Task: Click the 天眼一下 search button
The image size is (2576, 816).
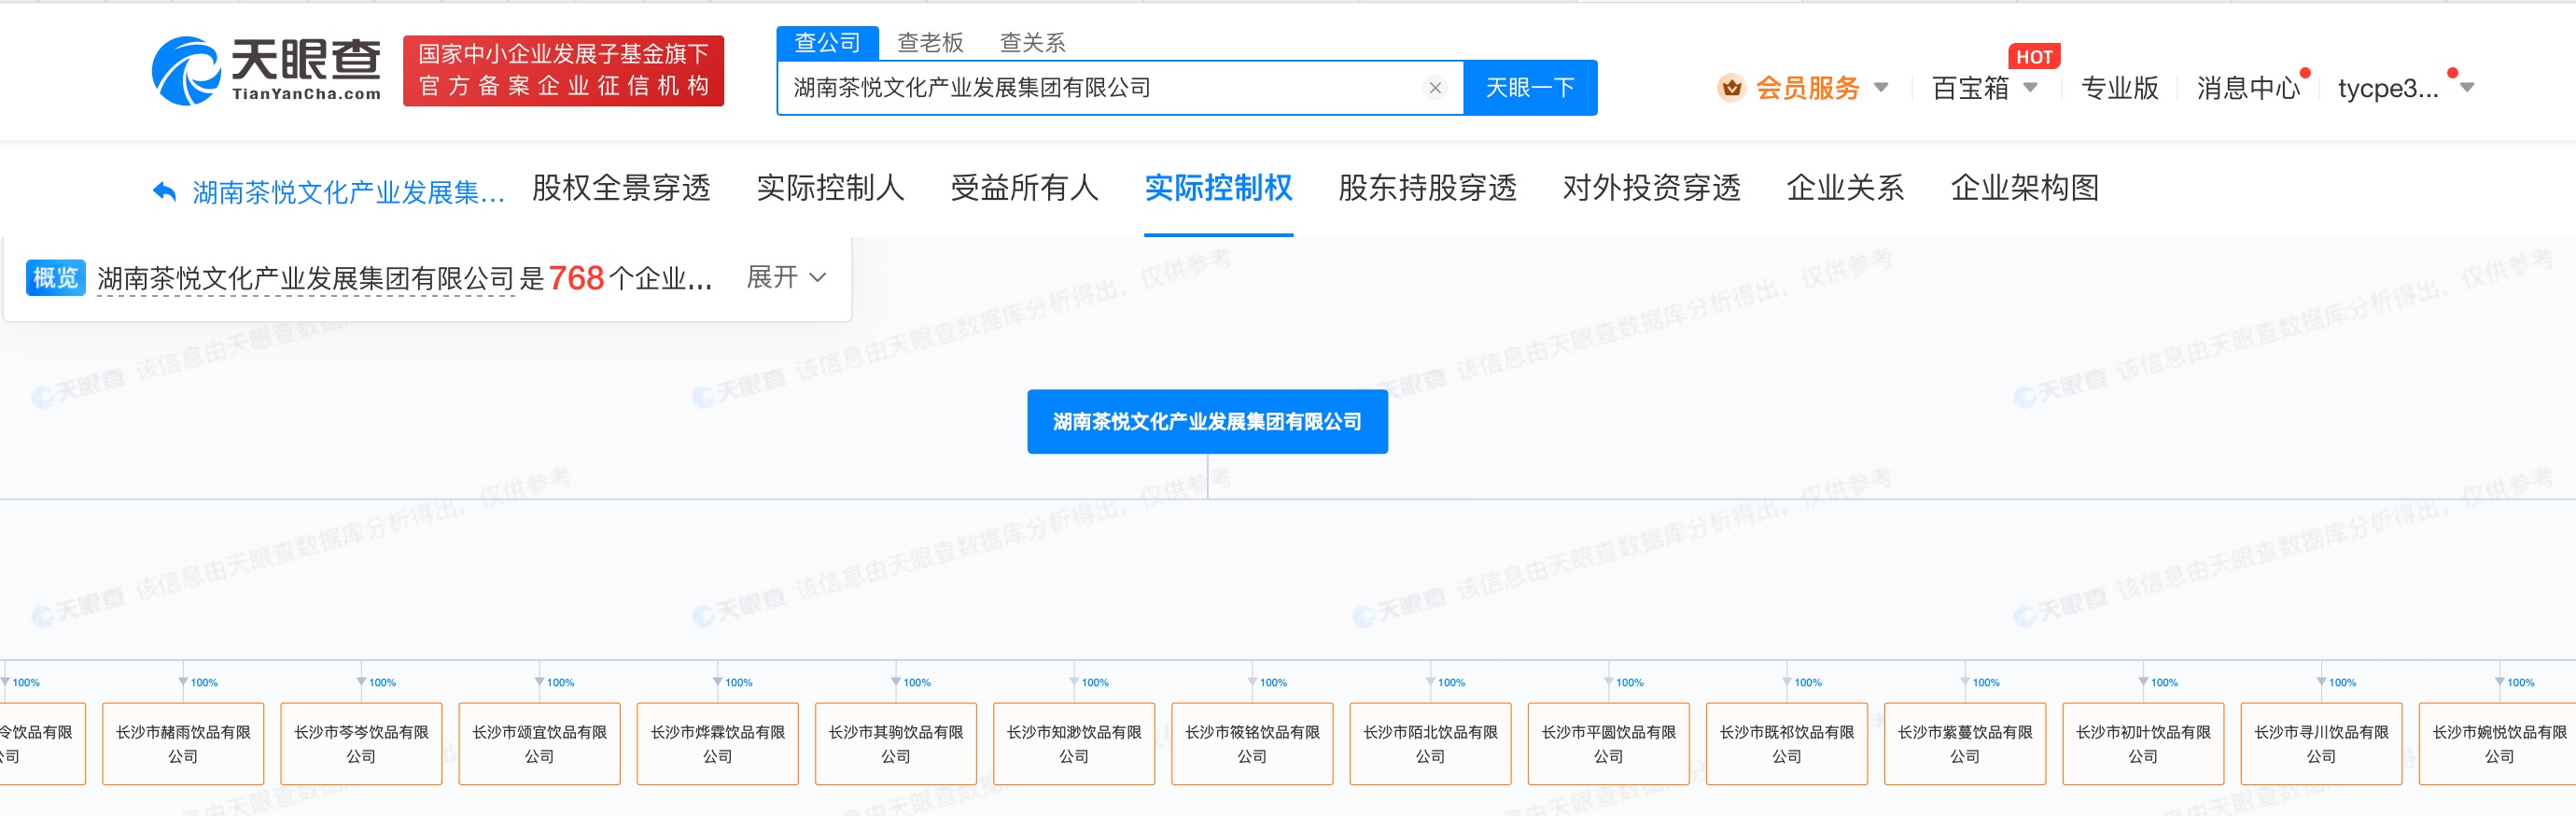Action: click(1530, 88)
